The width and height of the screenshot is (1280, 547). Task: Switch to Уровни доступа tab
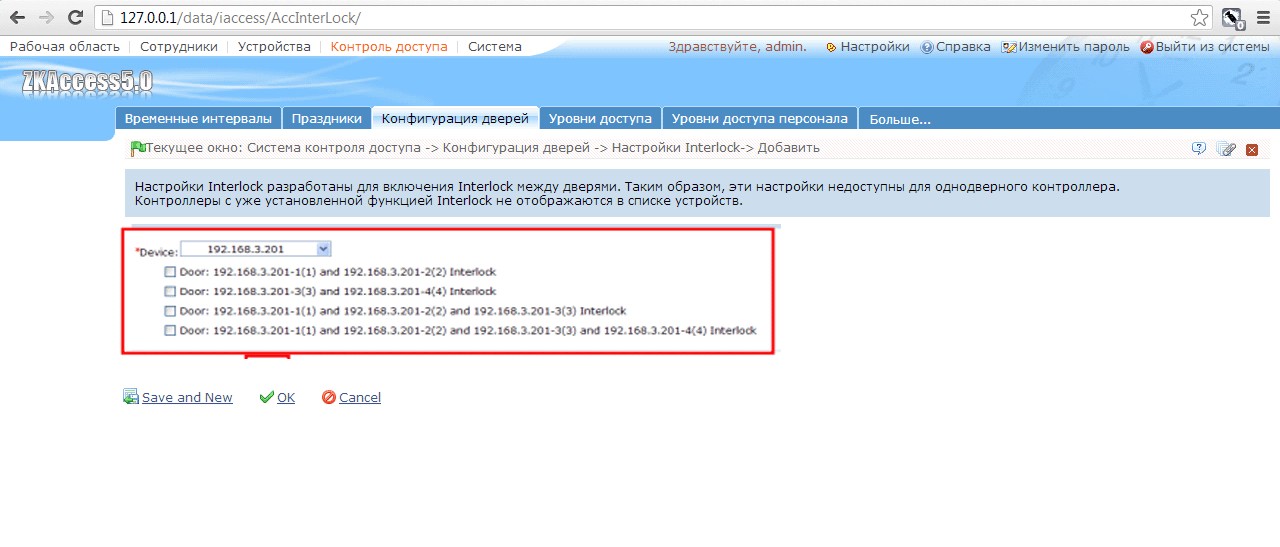[600, 118]
